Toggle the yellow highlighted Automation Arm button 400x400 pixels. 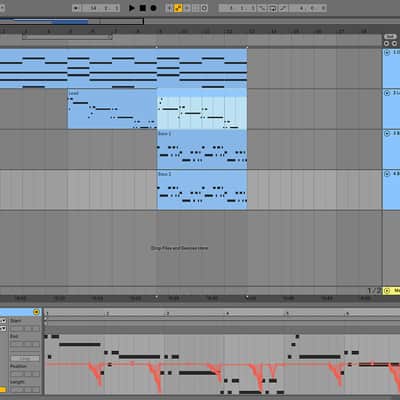178,8
